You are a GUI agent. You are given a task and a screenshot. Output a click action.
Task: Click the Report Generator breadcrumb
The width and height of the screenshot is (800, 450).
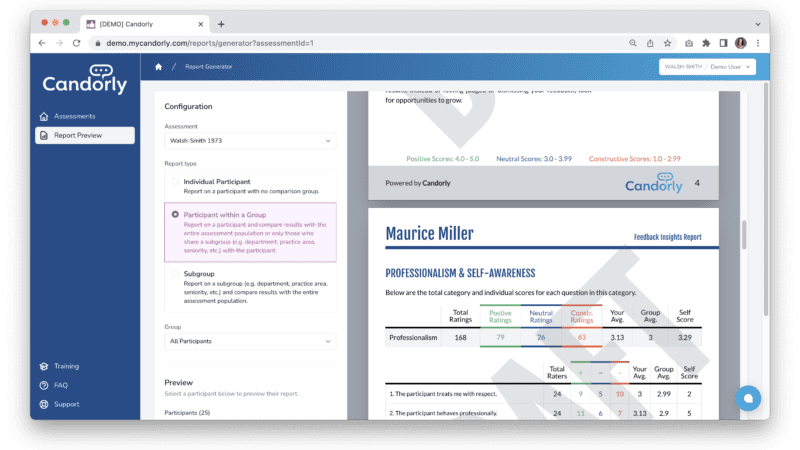tap(208, 67)
